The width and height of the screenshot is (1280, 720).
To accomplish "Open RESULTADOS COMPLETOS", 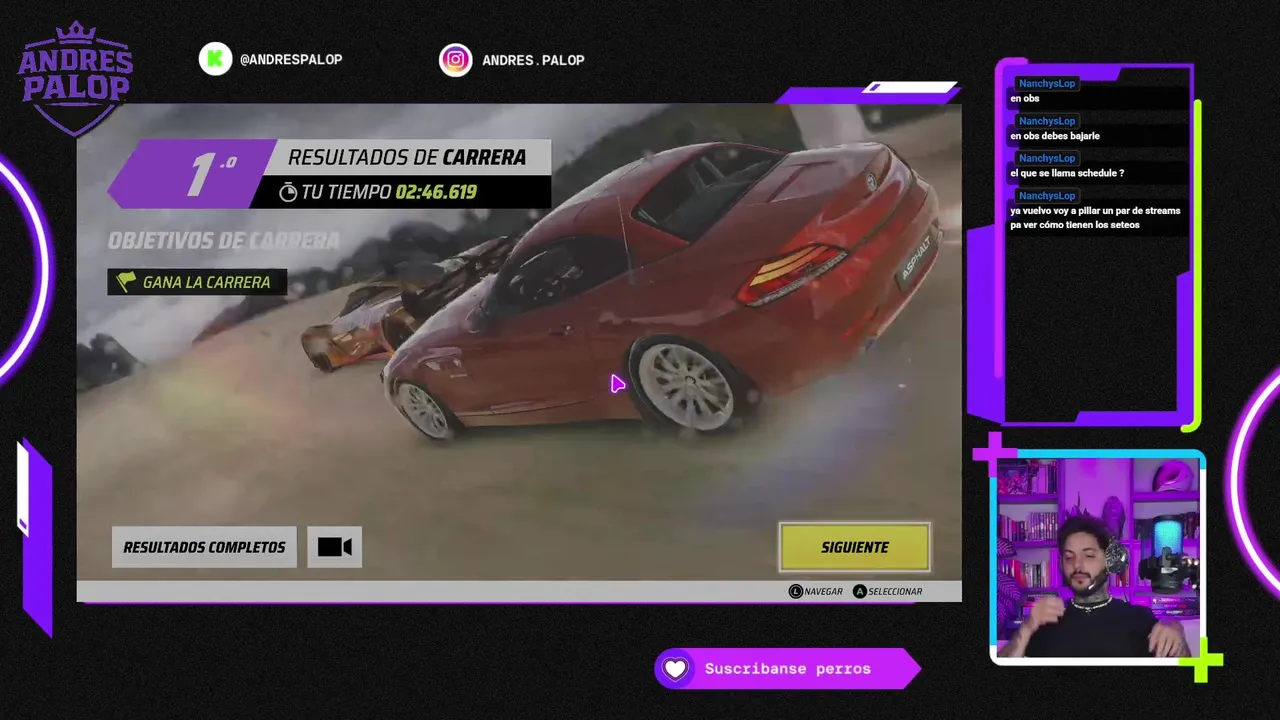I will coord(204,547).
